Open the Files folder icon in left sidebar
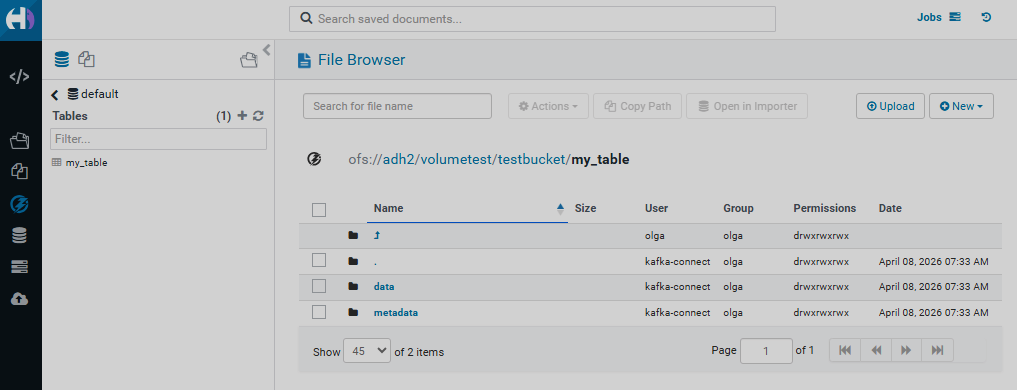 [x=19, y=140]
